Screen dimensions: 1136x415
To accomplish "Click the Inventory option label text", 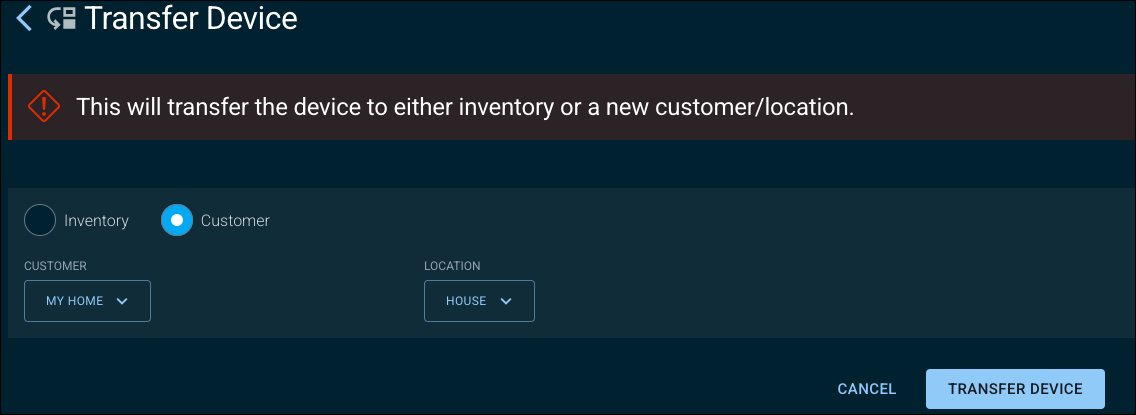I will pos(96,221).
